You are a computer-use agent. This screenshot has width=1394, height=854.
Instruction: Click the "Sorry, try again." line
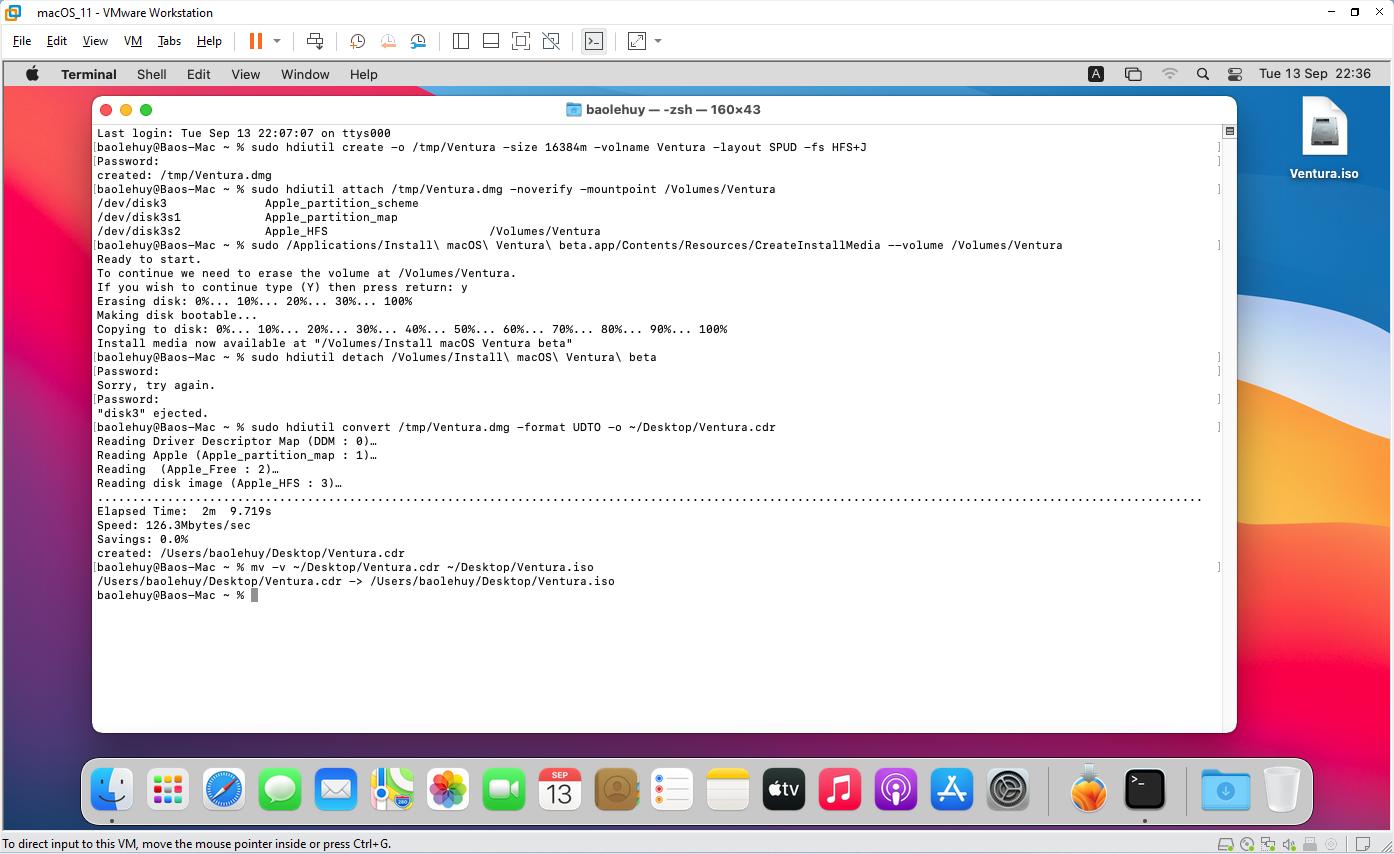pyautogui.click(x=156, y=385)
